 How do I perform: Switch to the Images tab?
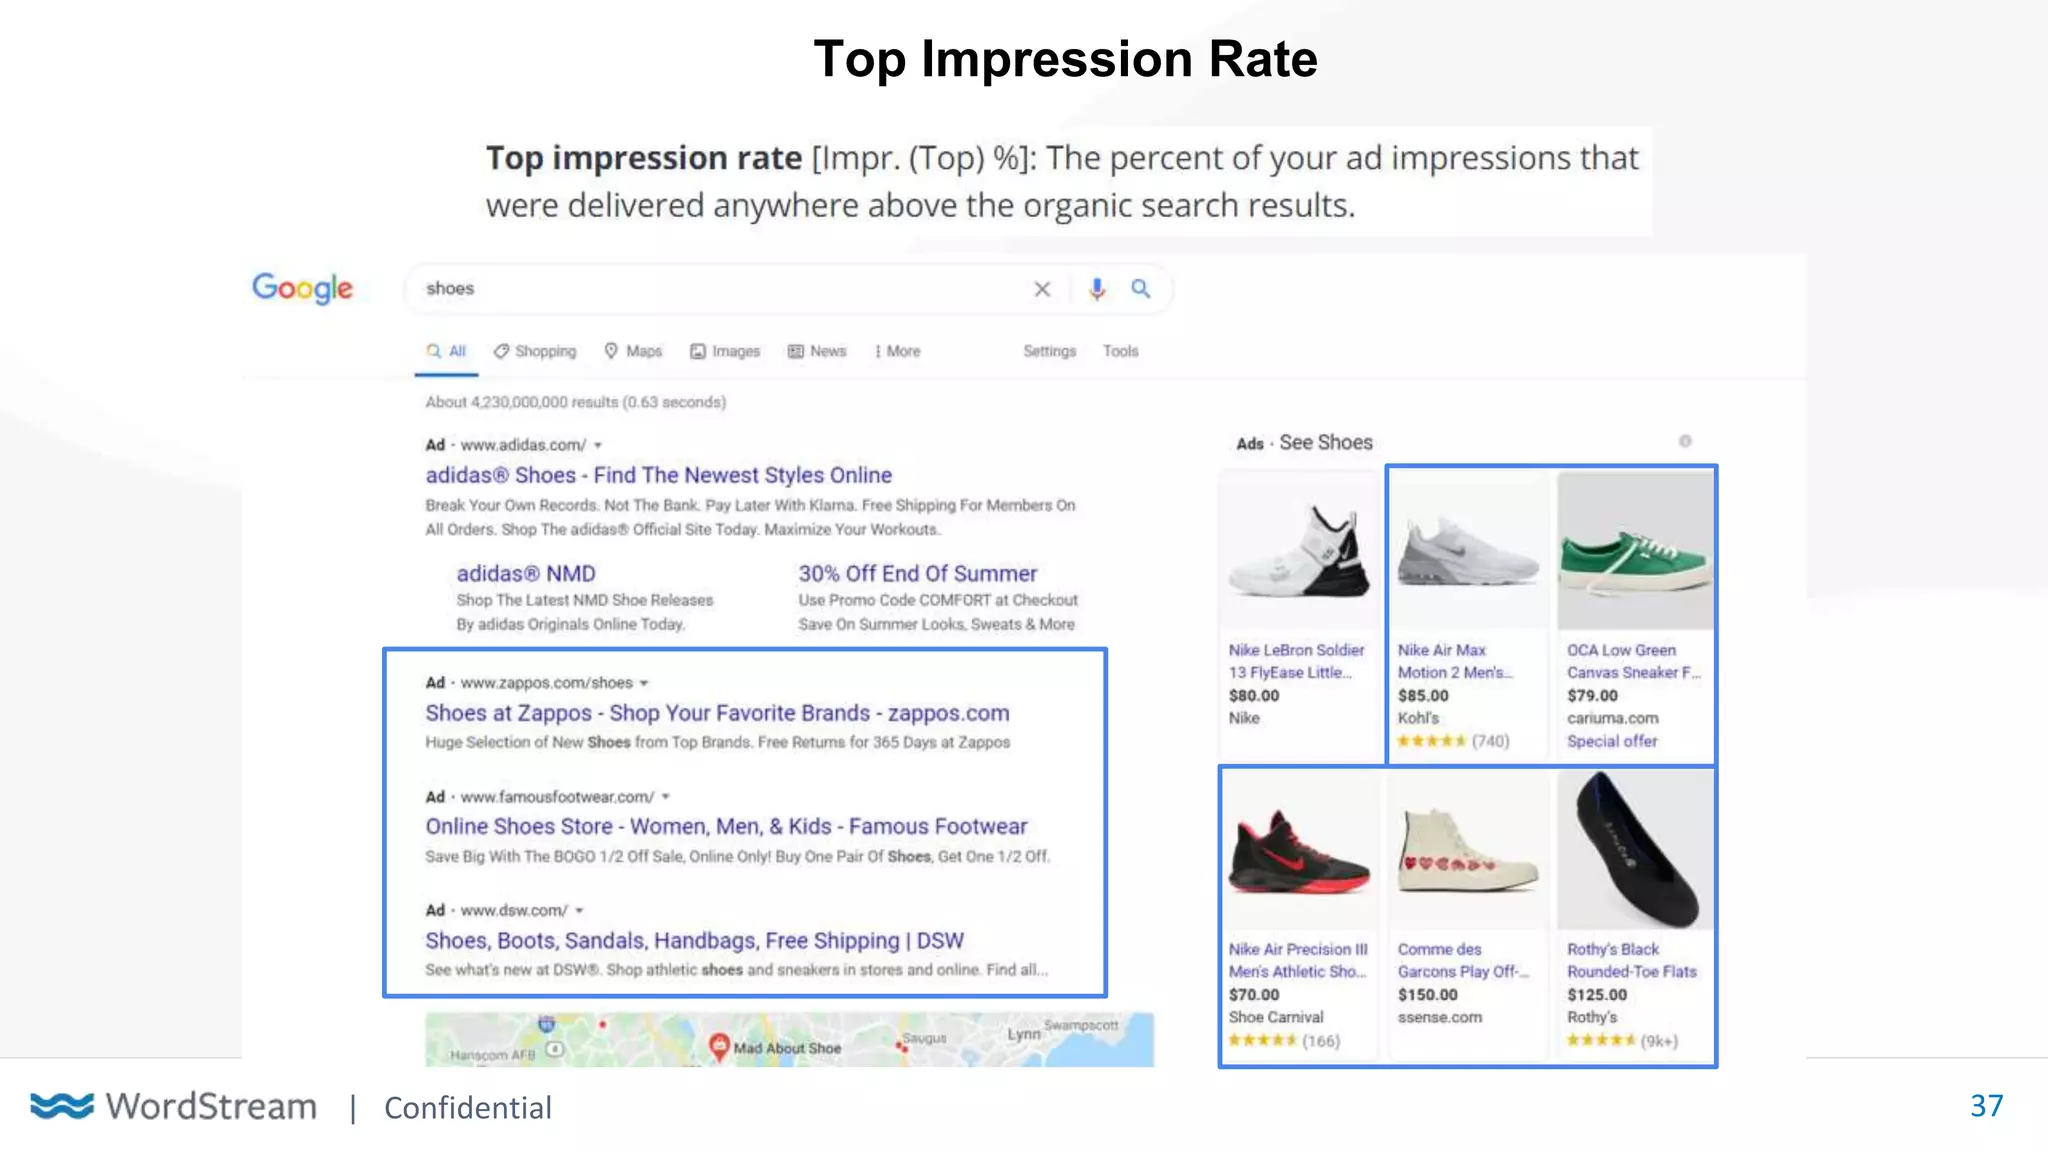pos(725,351)
